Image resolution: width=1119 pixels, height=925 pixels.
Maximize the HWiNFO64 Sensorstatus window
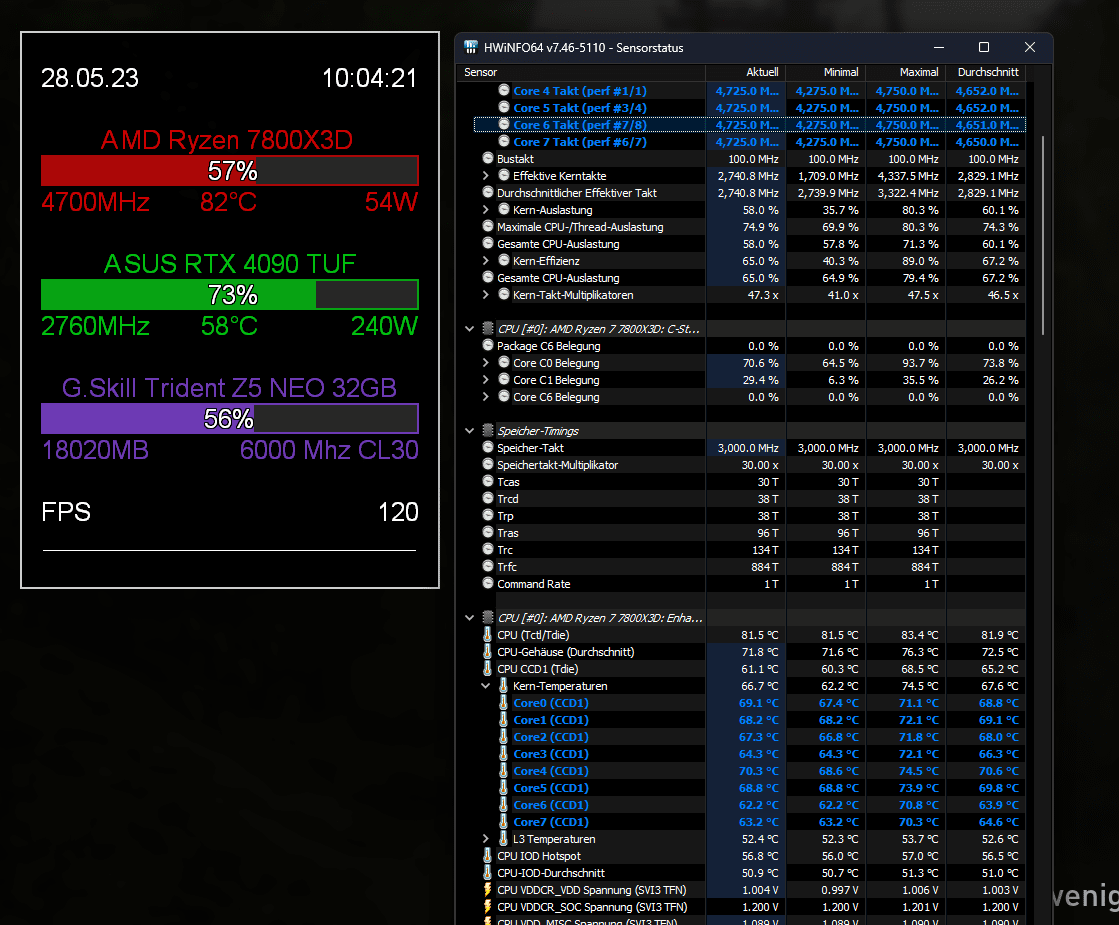(983, 47)
